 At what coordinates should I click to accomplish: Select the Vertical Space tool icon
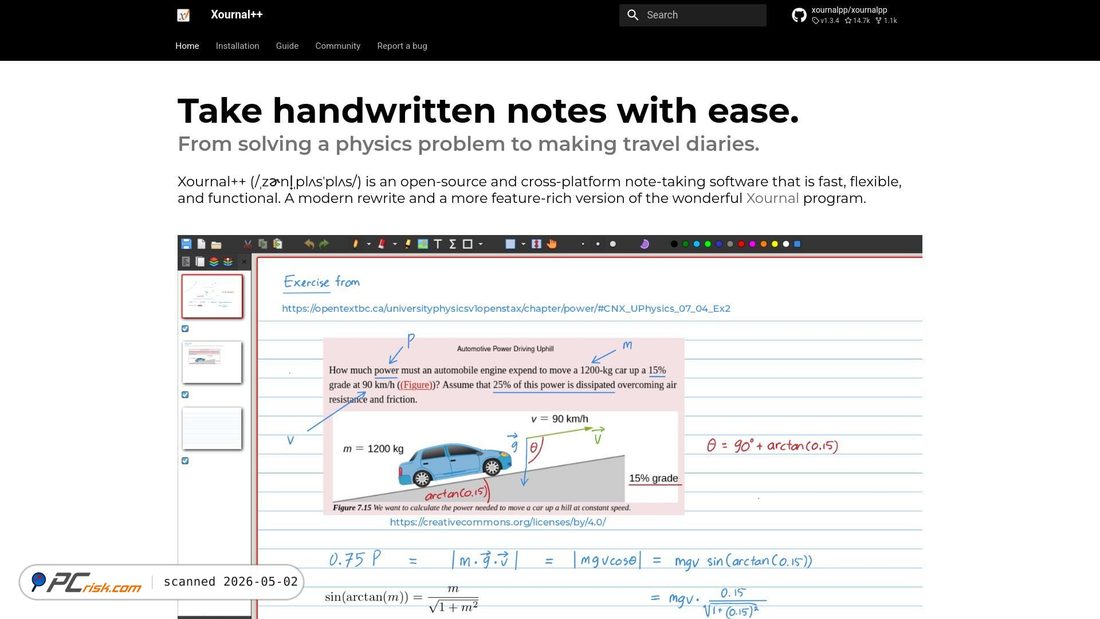tap(537, 244)
